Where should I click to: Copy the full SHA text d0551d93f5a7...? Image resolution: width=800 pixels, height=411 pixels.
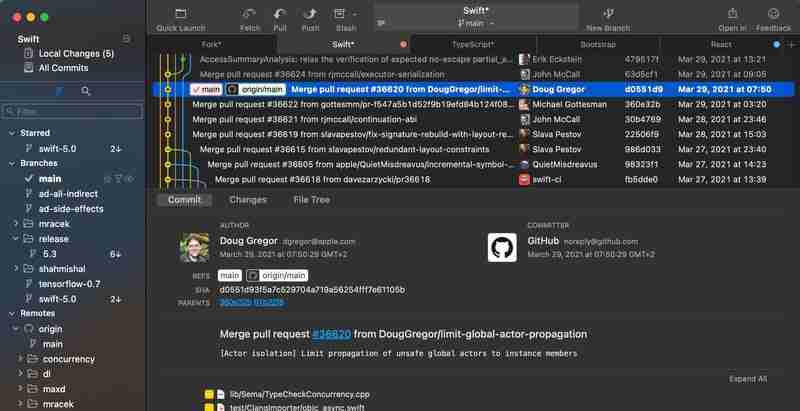(312, 290)
